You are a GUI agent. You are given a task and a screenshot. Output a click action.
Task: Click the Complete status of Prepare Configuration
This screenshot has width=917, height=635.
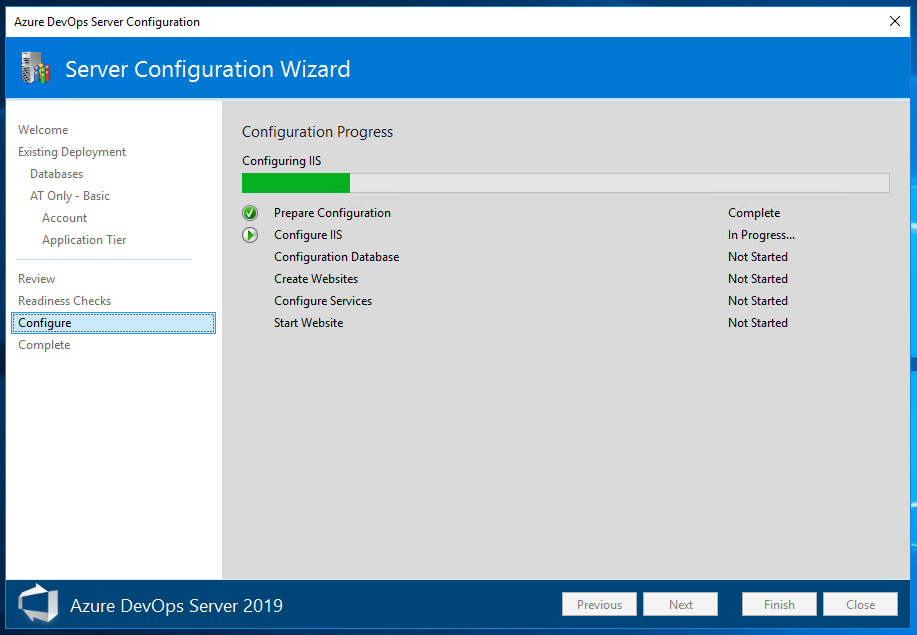tap(754, 213)
